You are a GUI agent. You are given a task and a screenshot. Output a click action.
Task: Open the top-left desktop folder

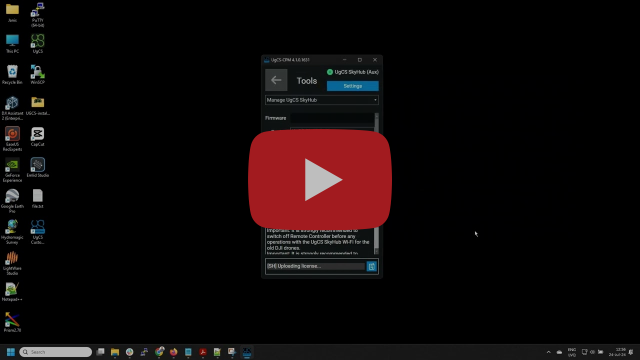click(12, 13)
